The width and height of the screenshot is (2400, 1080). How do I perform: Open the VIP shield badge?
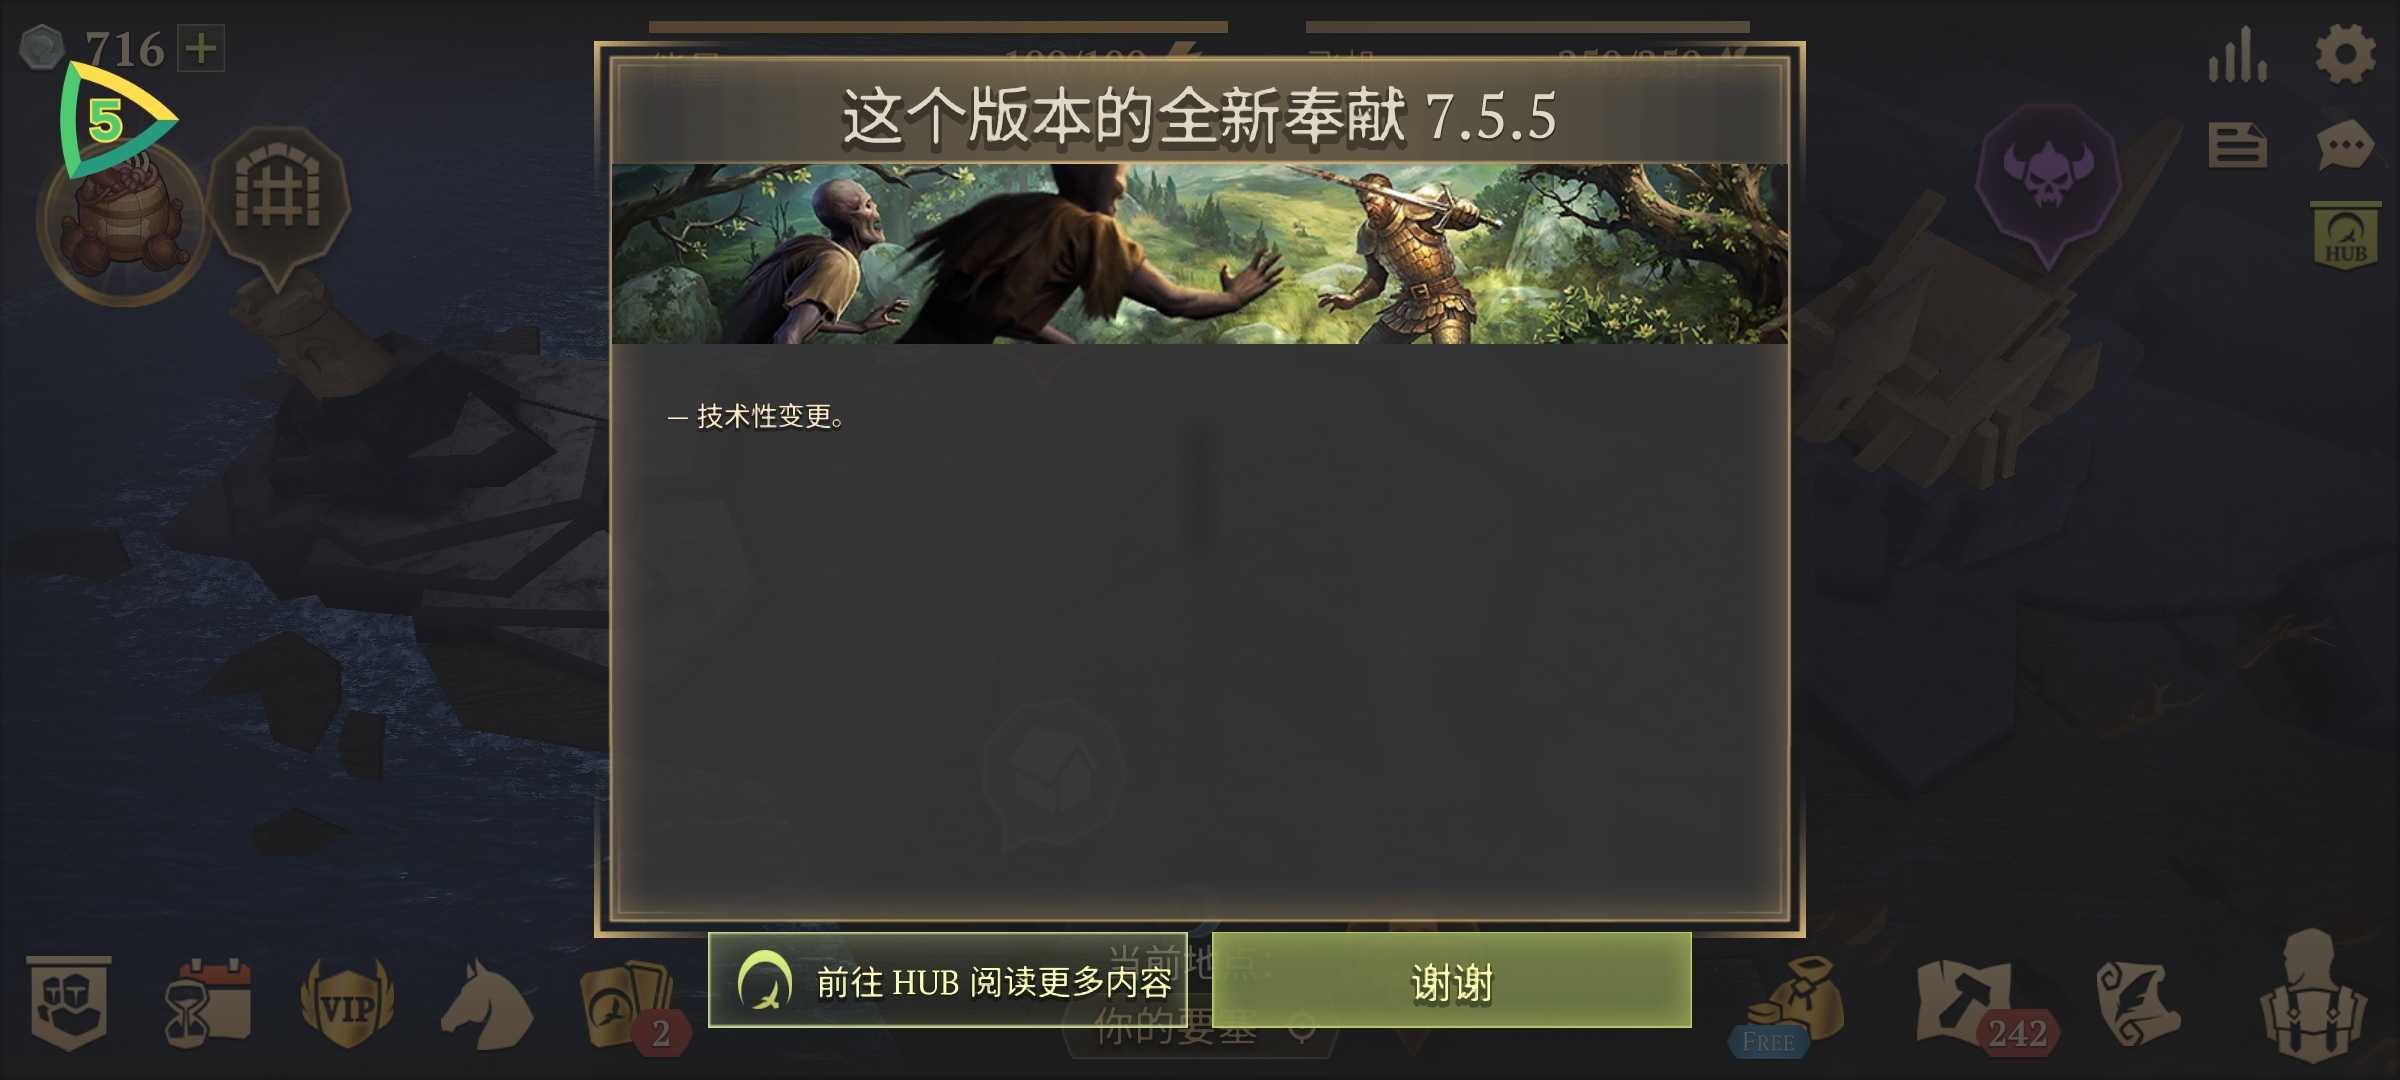click(x=347, y=1004)
